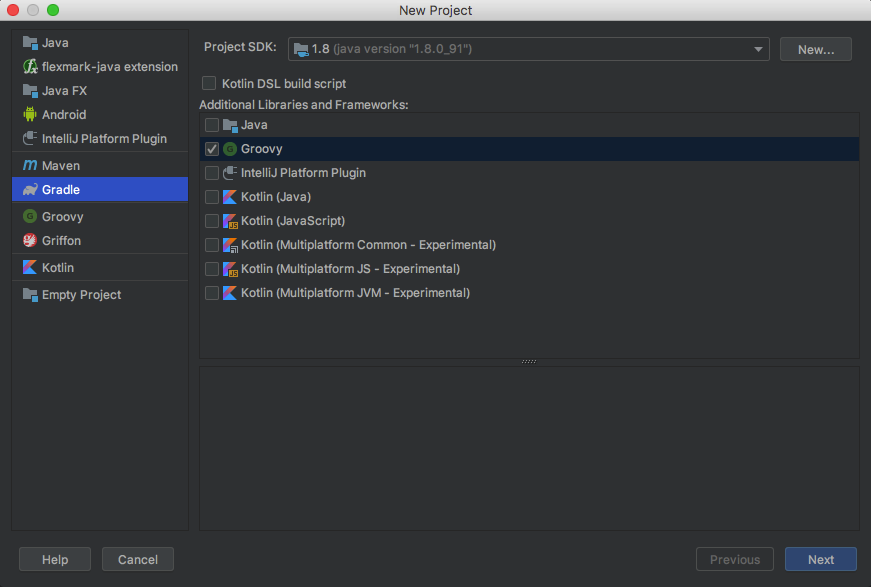Viewport: 871px width, 587px height.
Task: Select Android project type
Action: pyautogui.click(x=100, y=114)
